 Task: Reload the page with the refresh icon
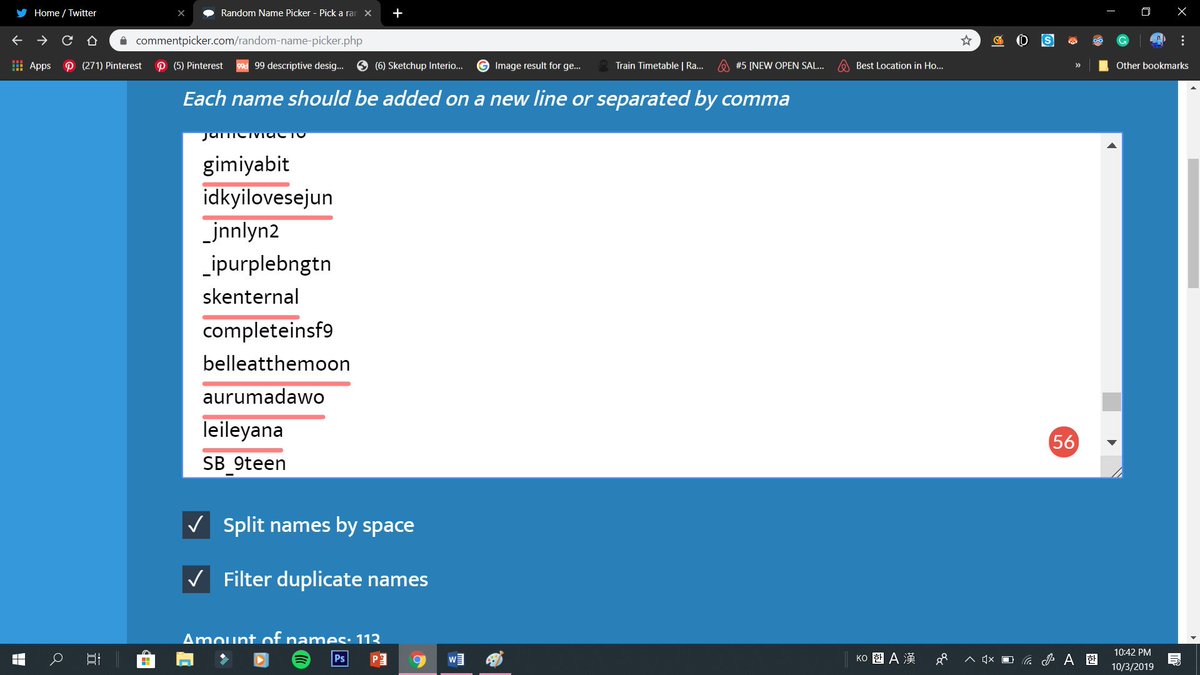click(66, 41)
